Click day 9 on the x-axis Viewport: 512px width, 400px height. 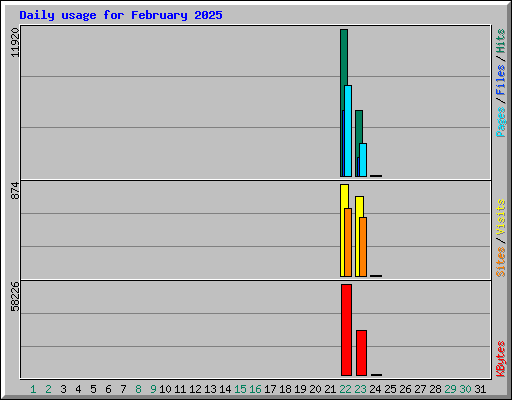[153, 389]
